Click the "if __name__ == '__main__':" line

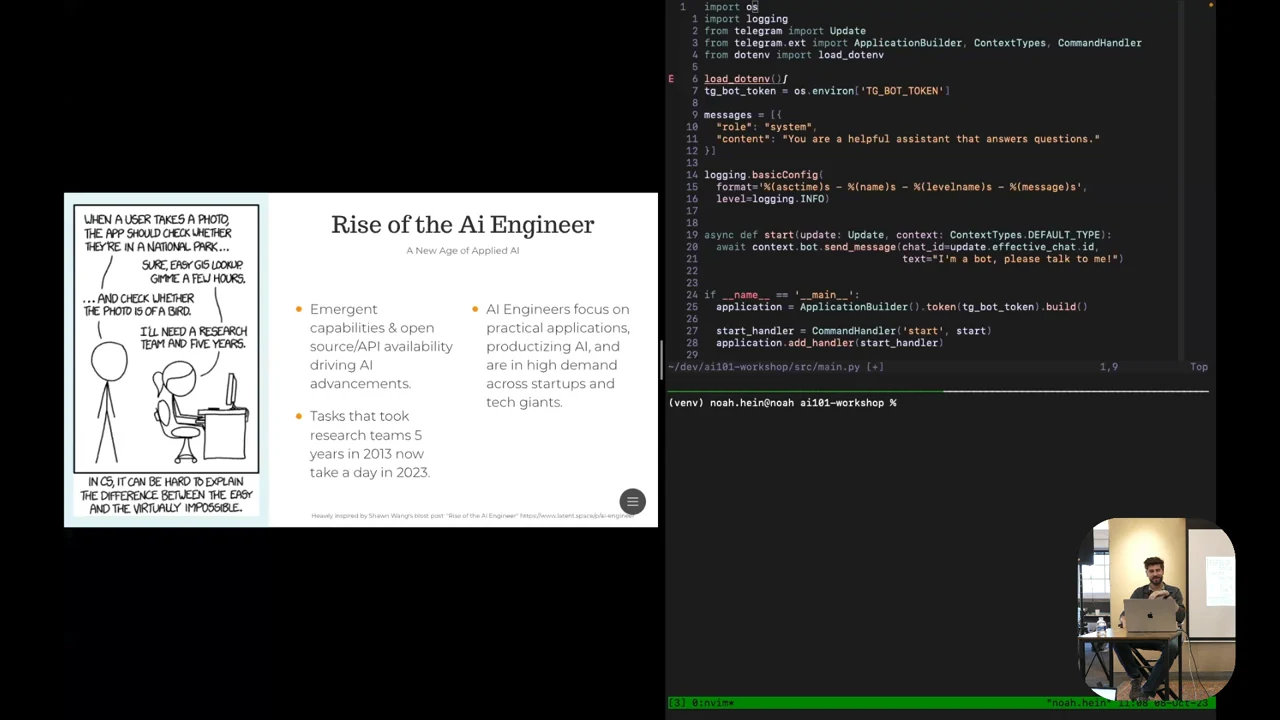[782, 295]
